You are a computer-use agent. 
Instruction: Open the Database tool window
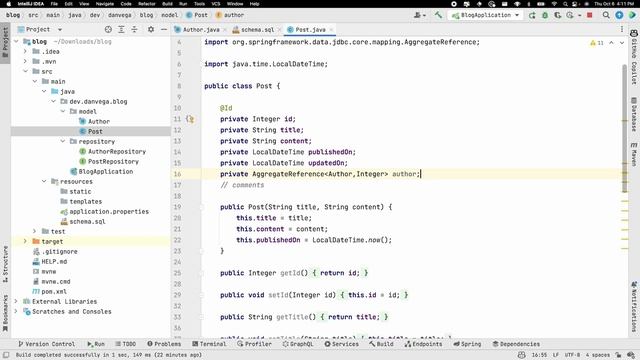pos(634,114)
